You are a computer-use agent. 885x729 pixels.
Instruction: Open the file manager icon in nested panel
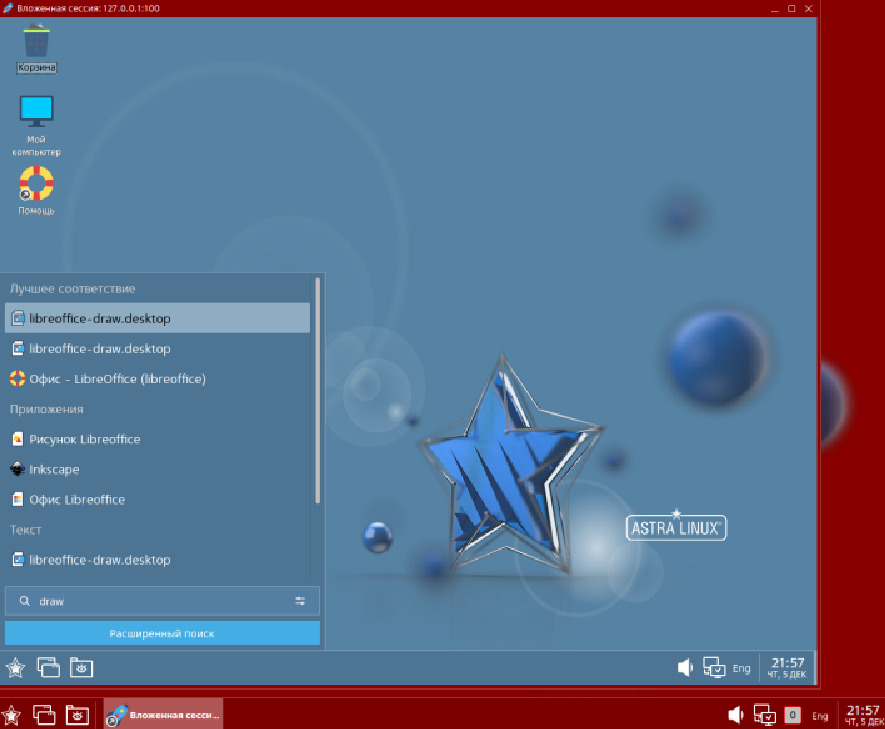[81, 667]
